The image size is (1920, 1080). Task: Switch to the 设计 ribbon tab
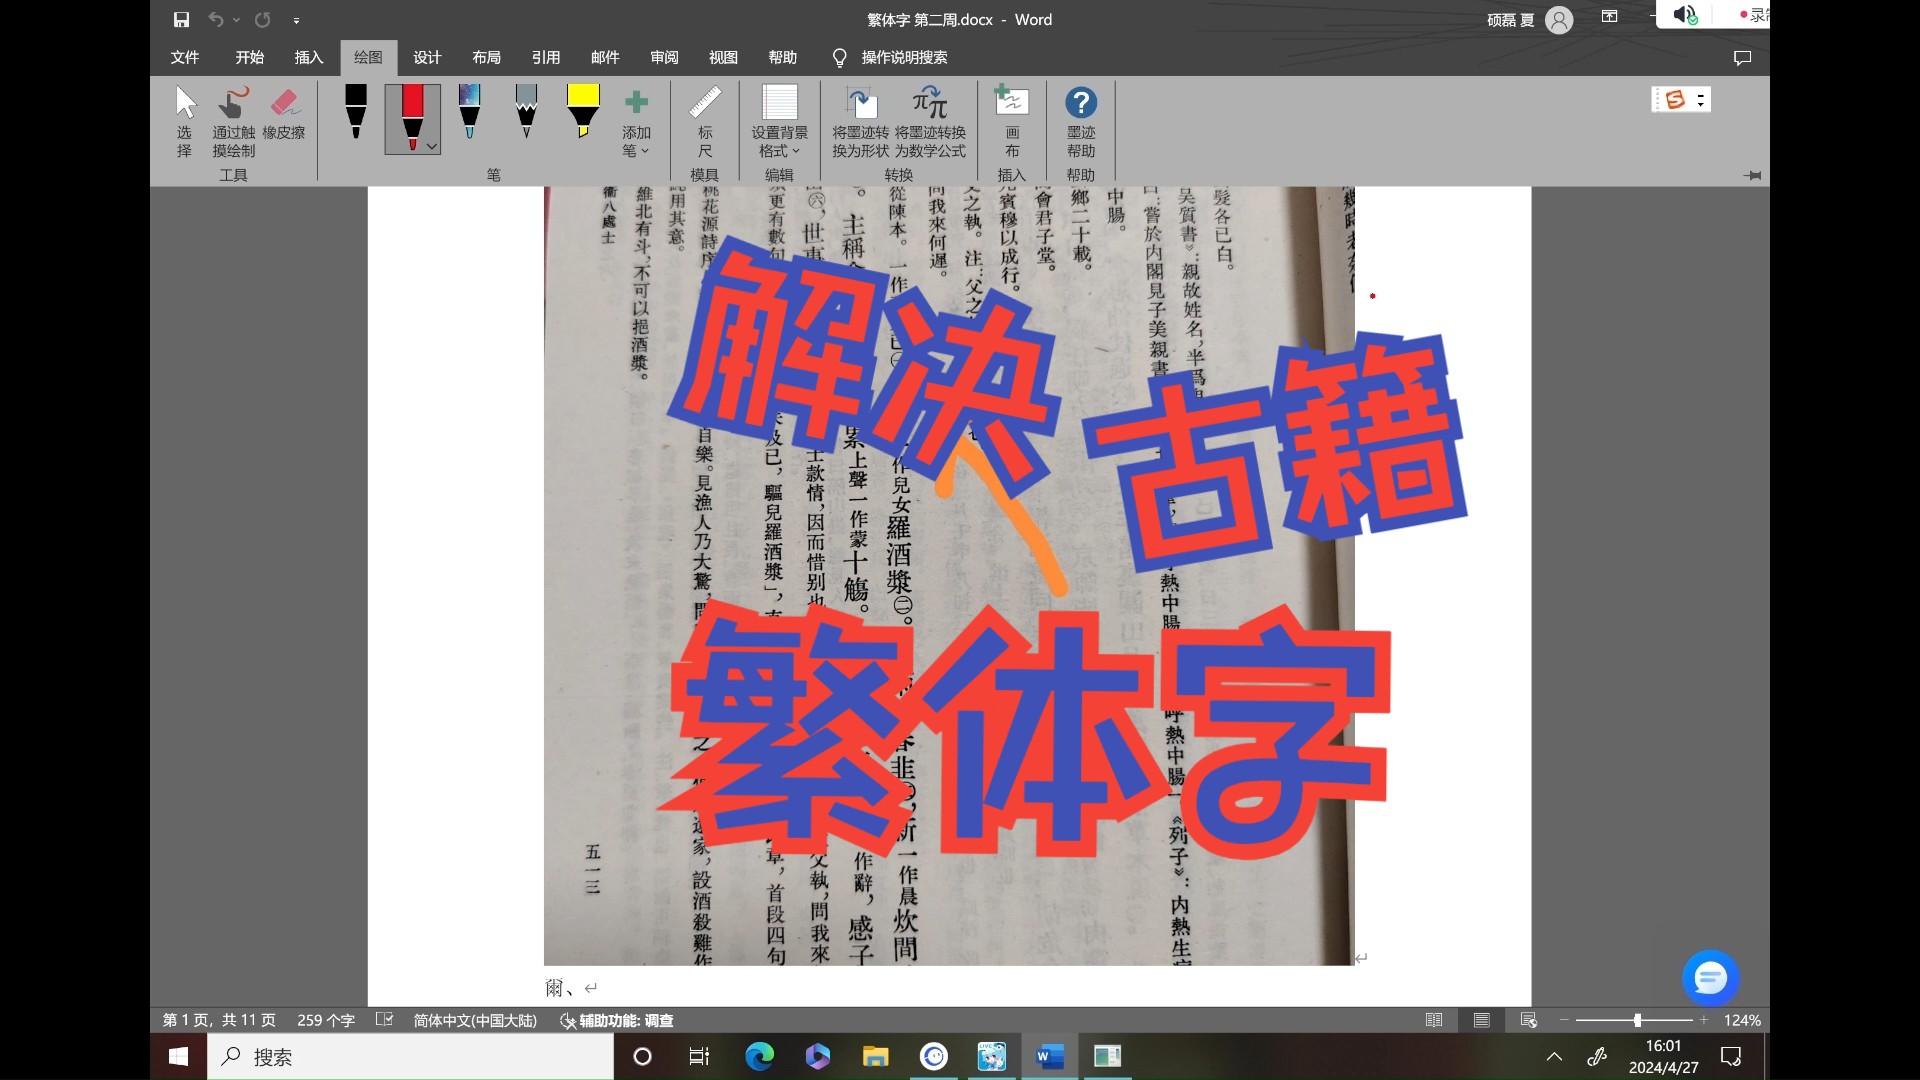(427, 57)
